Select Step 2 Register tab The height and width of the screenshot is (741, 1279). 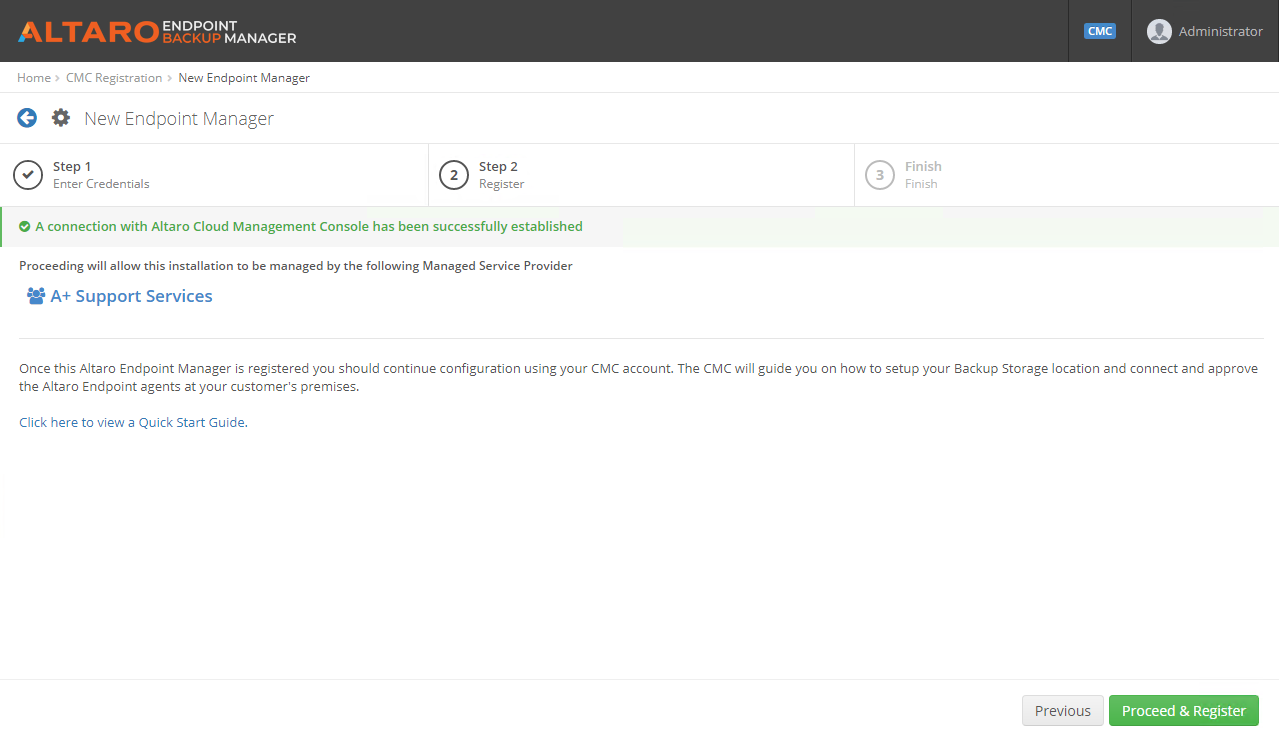[641, 175]
